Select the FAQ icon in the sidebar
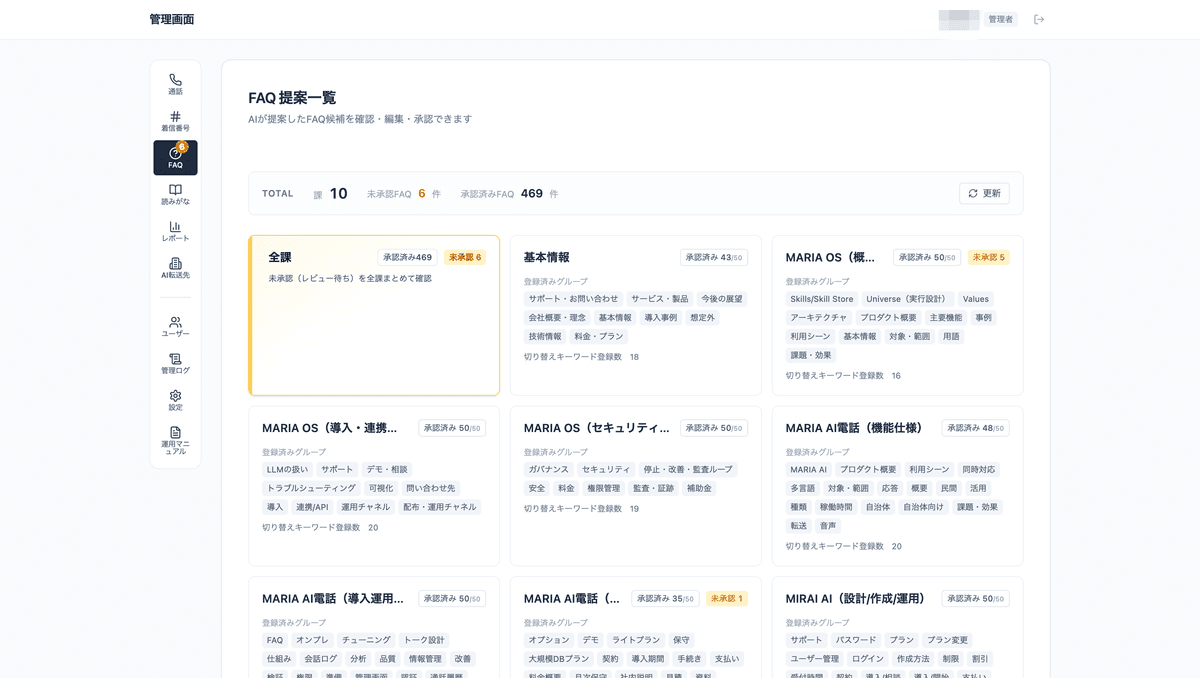Screen dimensions: 1200x678 (175, 157)
